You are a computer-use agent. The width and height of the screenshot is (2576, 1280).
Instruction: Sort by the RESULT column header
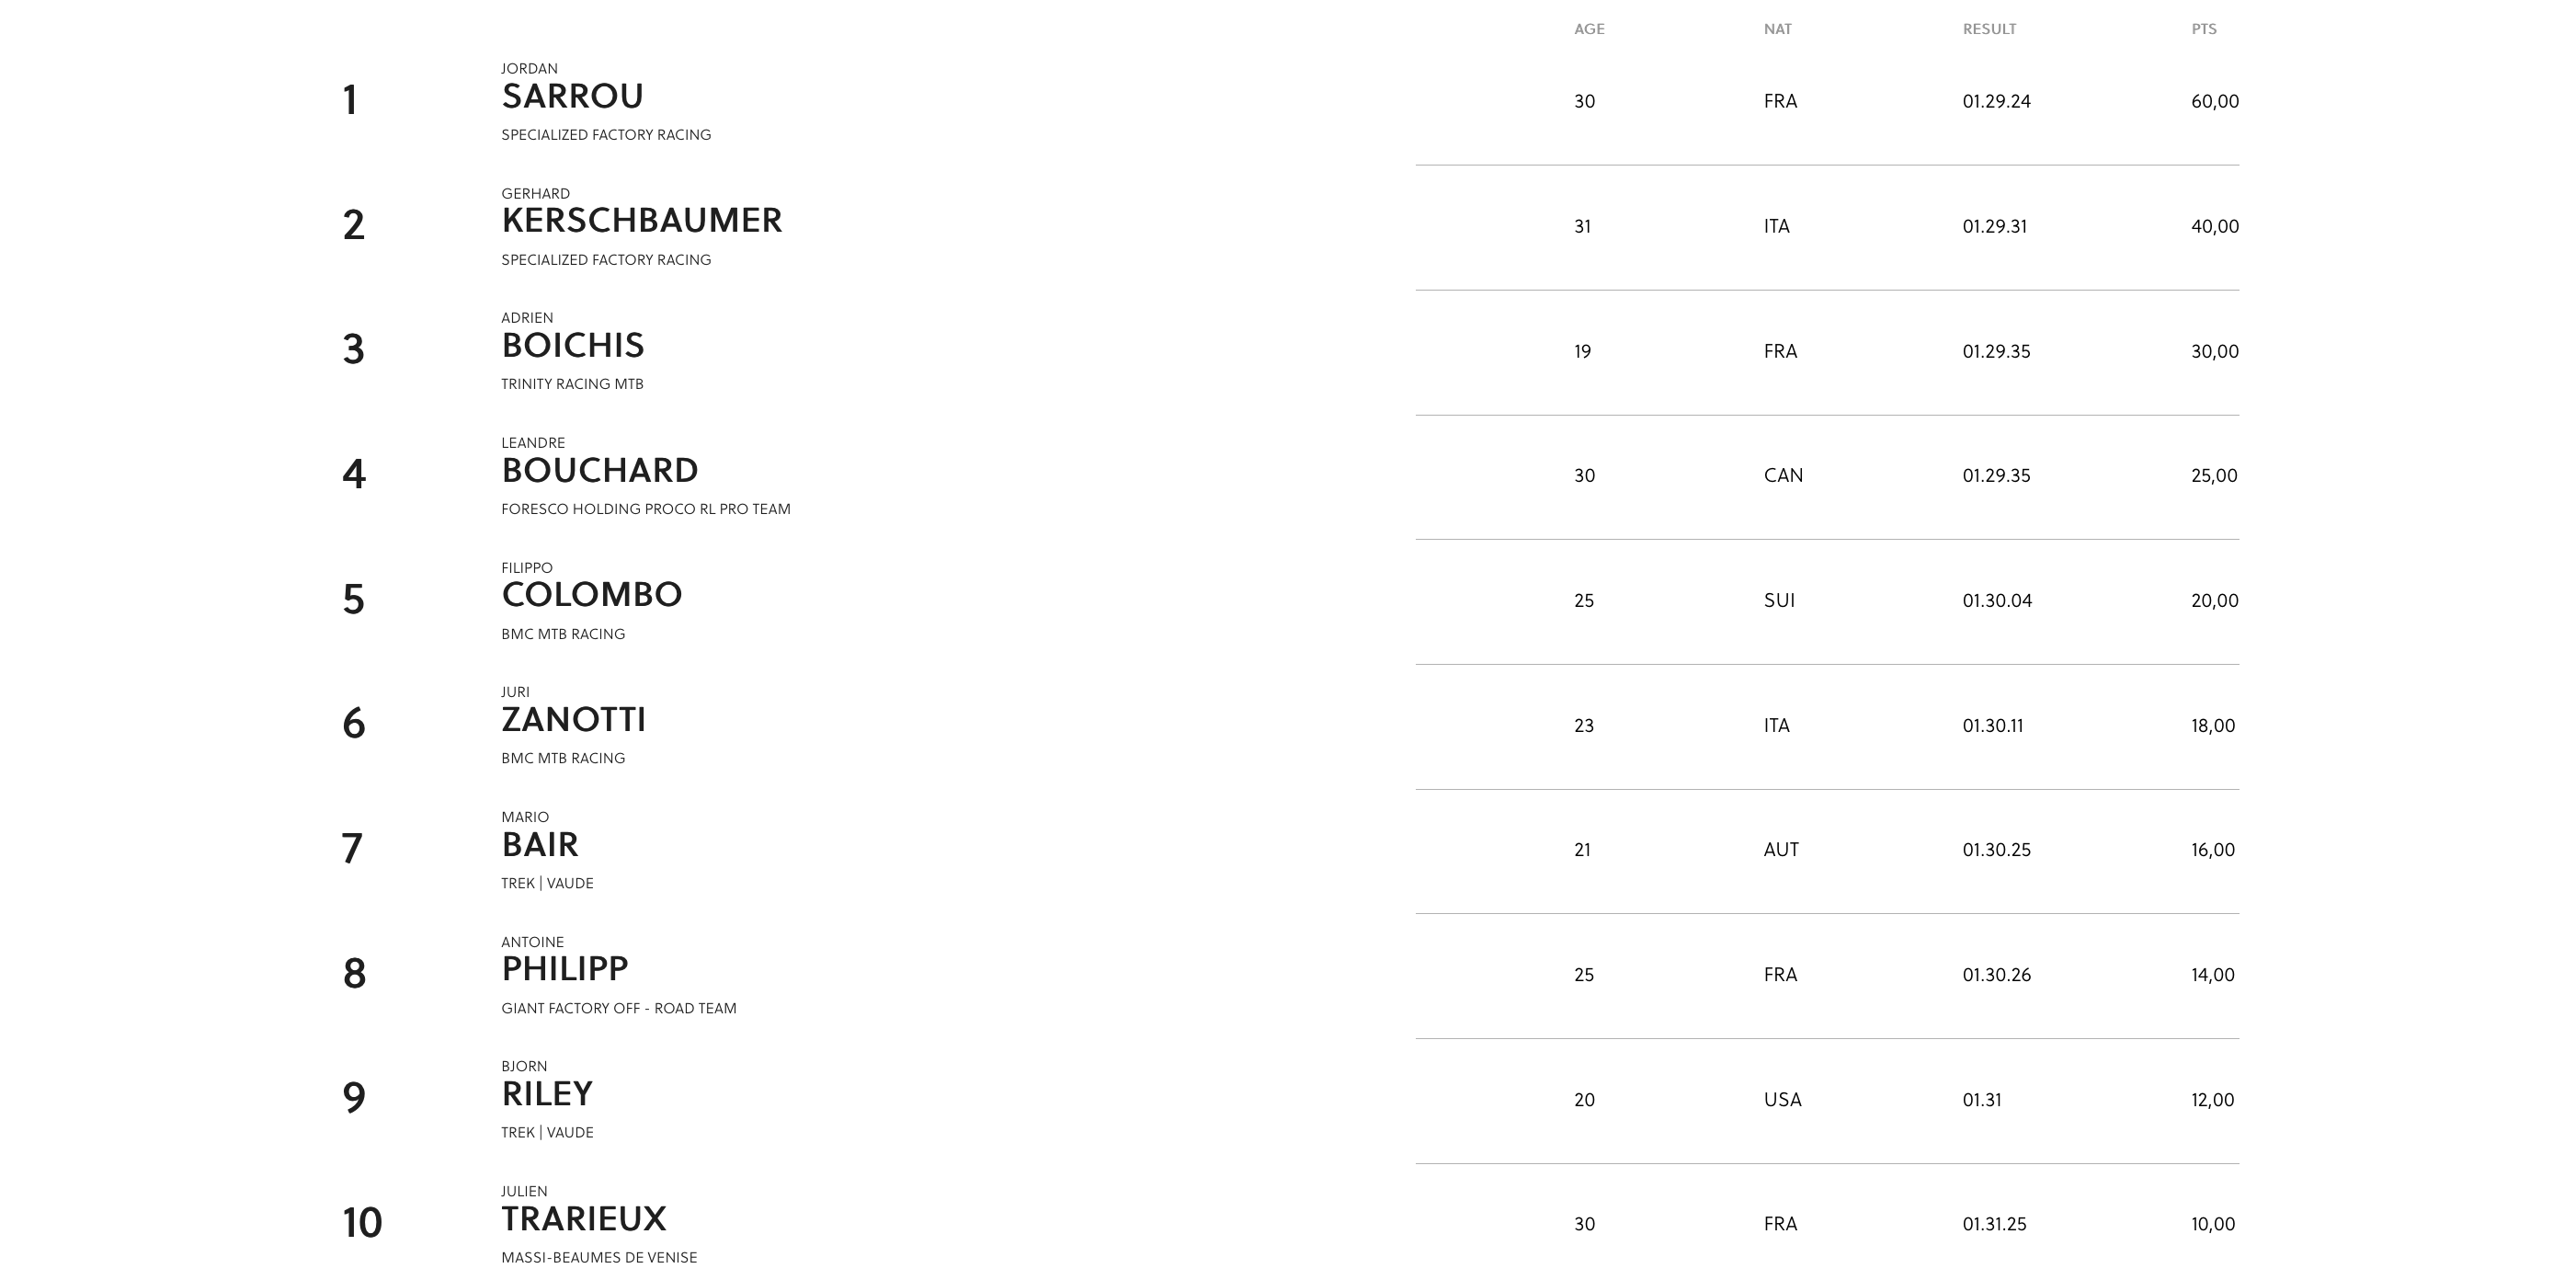click(x=1989, y=29)
